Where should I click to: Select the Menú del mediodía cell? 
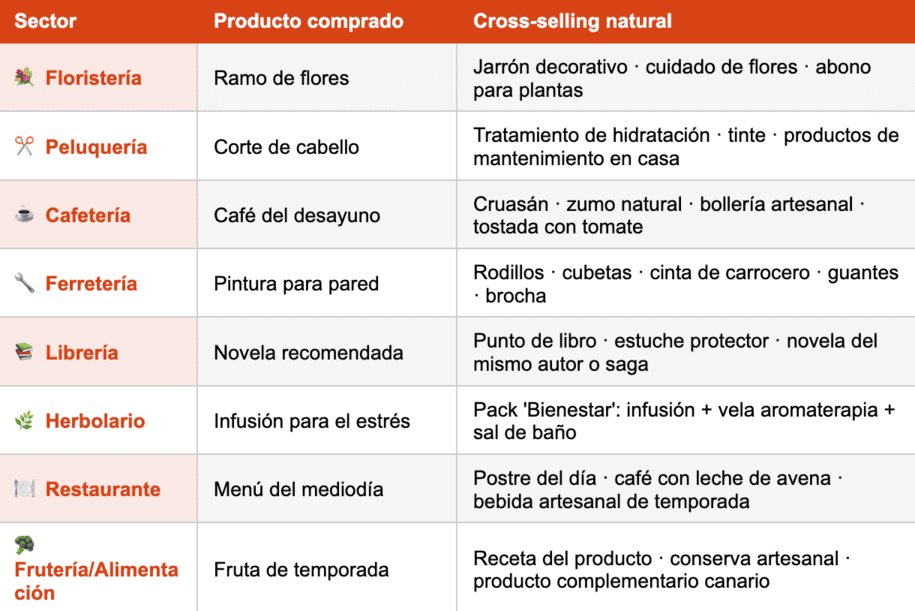tap(327, 488)
